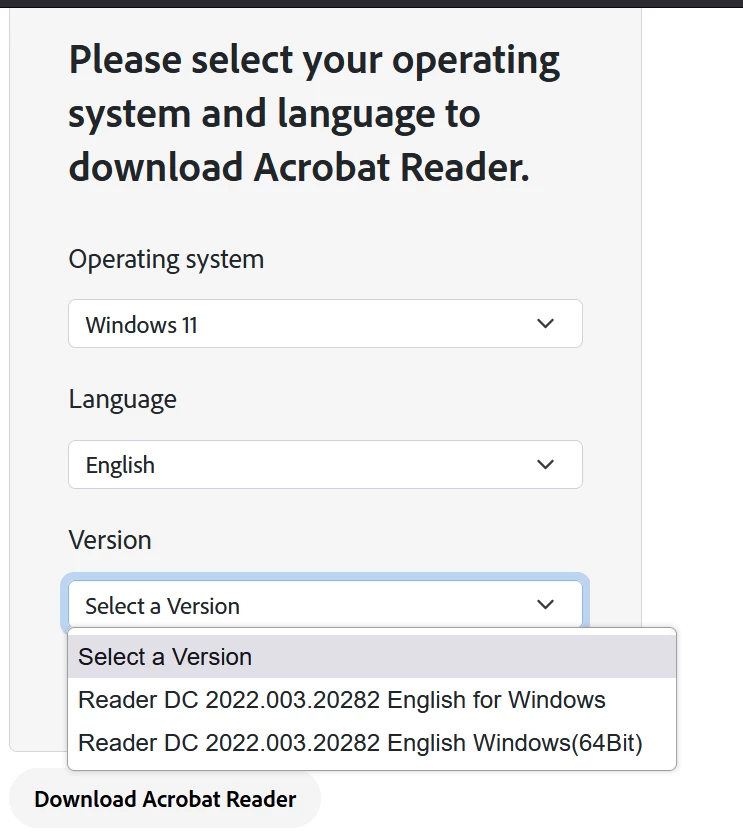Collapse the Version dropdown field
The width and height of the screenshot is (743, 835).
[325, 604]
